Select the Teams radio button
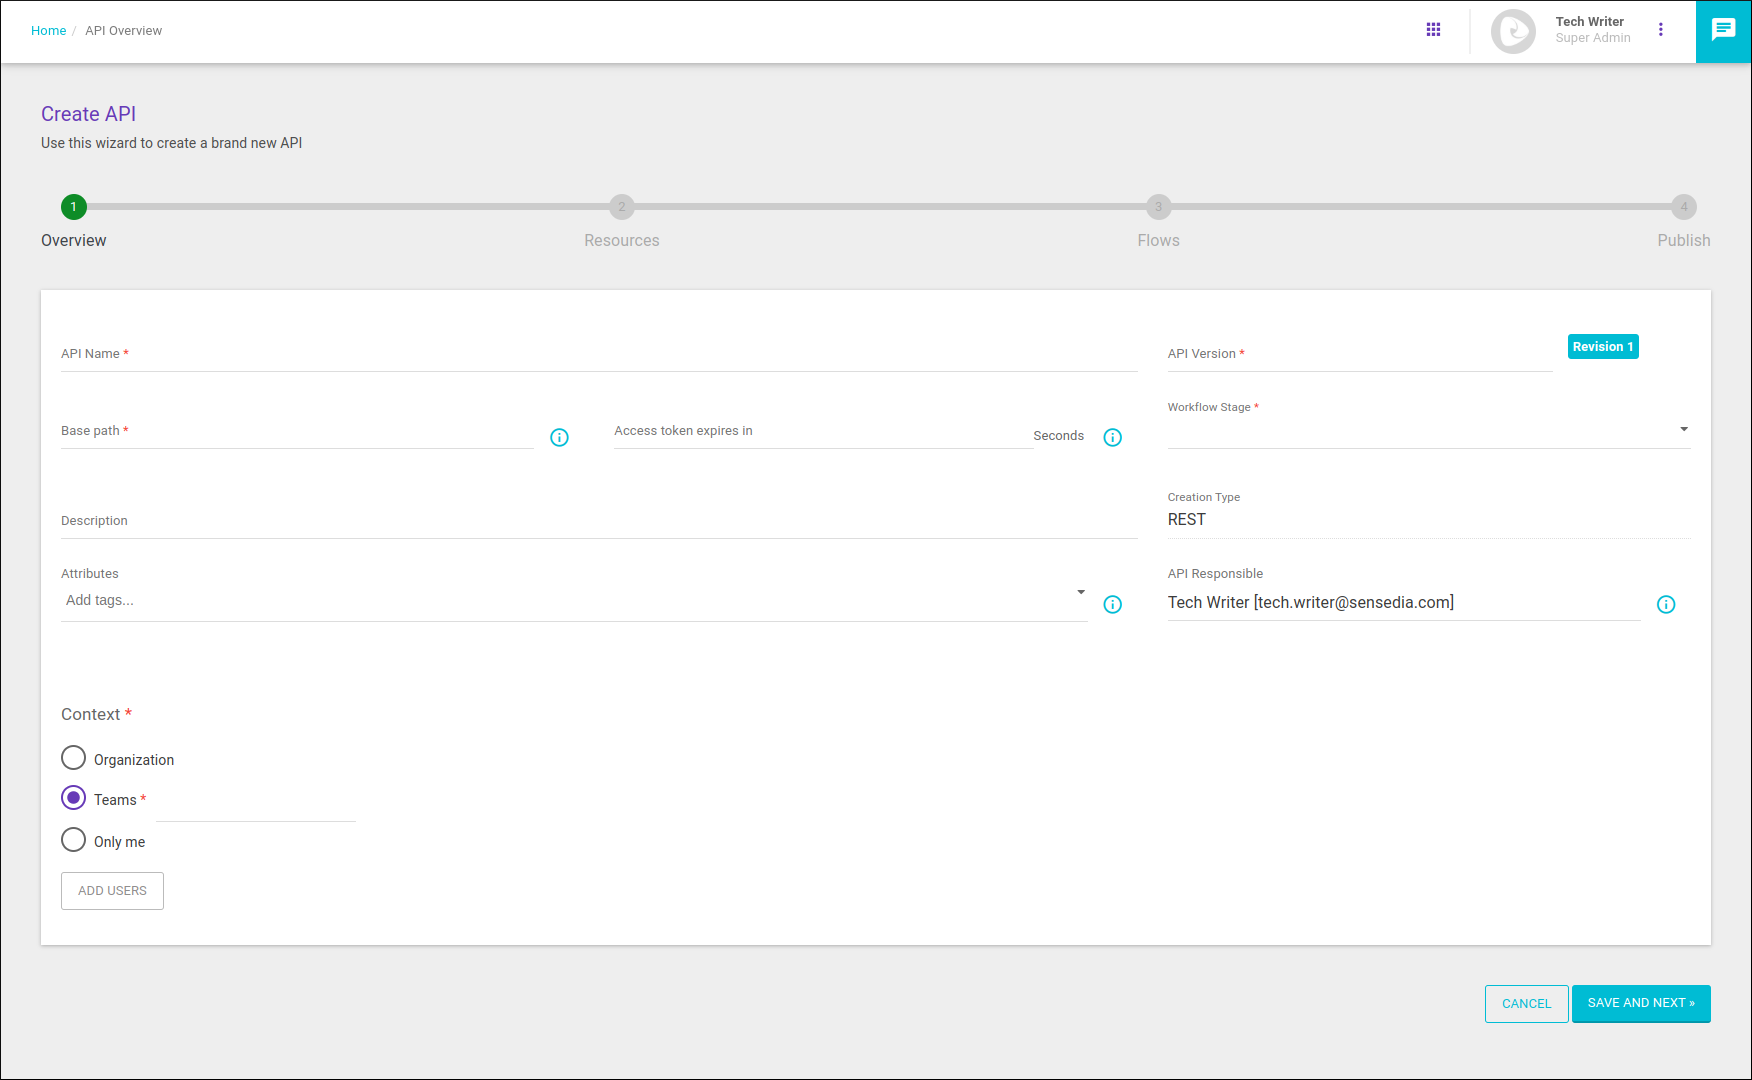1752x1080 pixels. click(73, 797)
